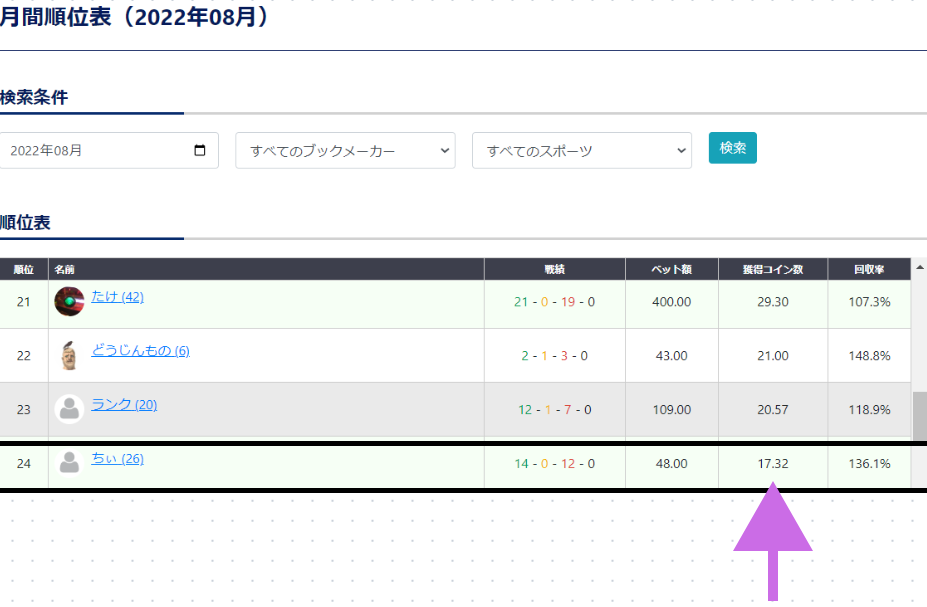
Task: Open たけ (42) profile link
Action: [117, 297]
